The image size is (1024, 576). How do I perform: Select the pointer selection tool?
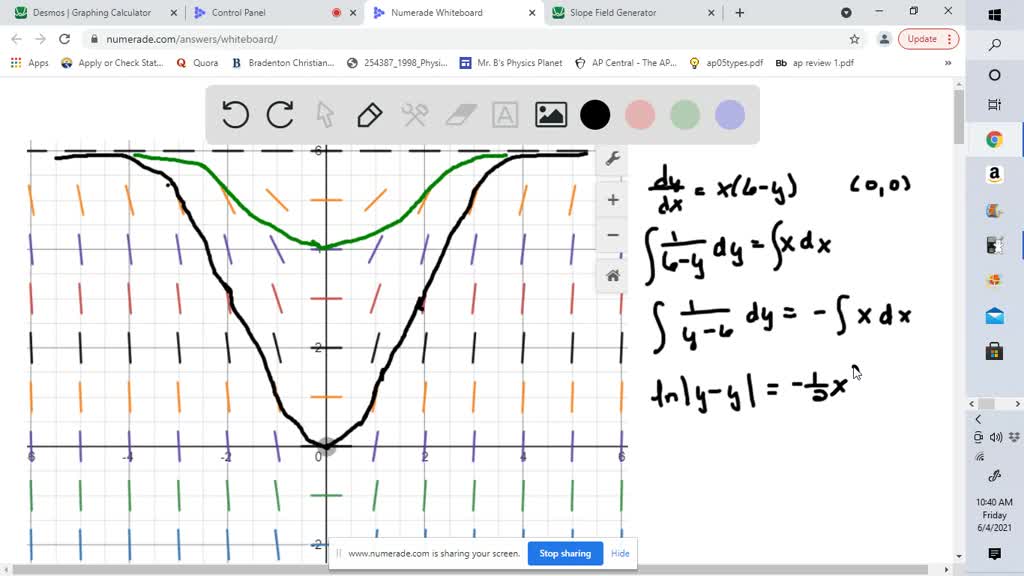click(x=324, y=114)
